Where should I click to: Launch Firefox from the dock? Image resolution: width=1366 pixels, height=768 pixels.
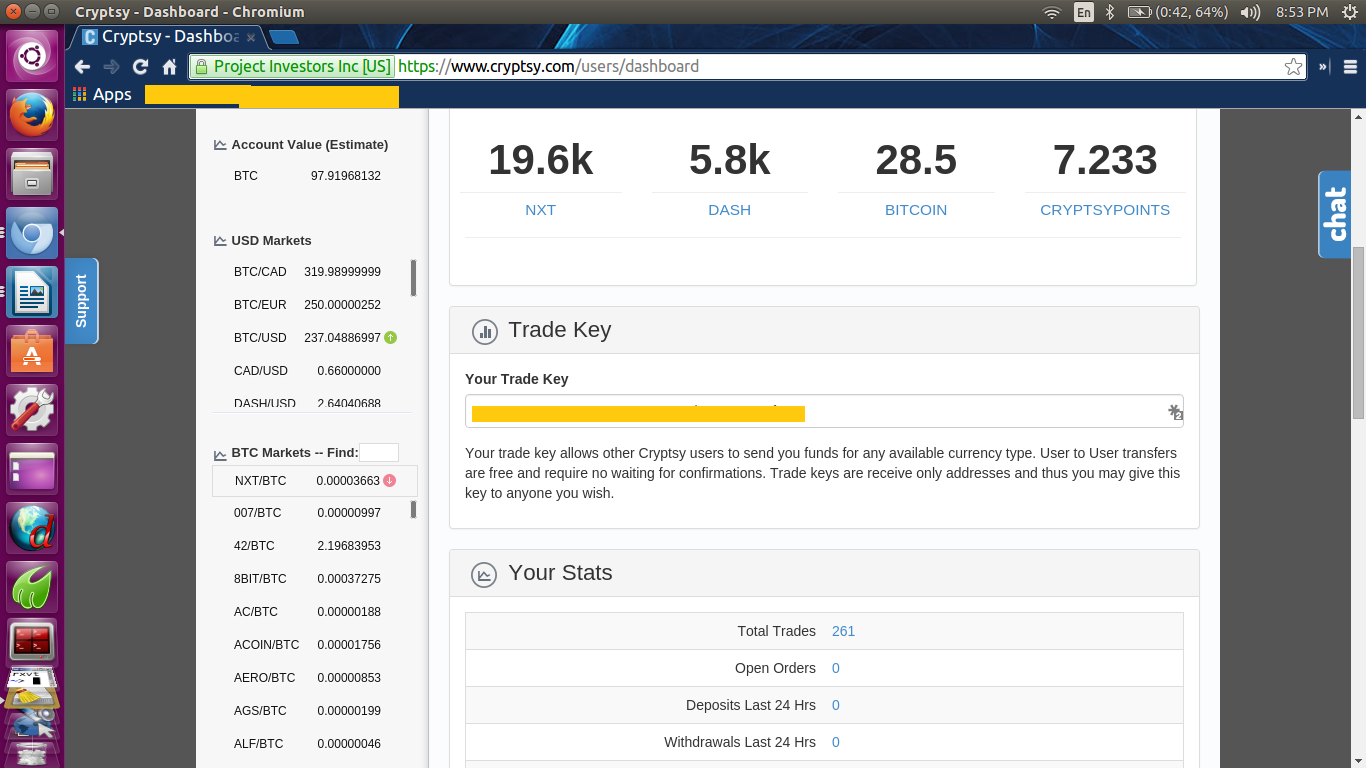pos(33,115)
